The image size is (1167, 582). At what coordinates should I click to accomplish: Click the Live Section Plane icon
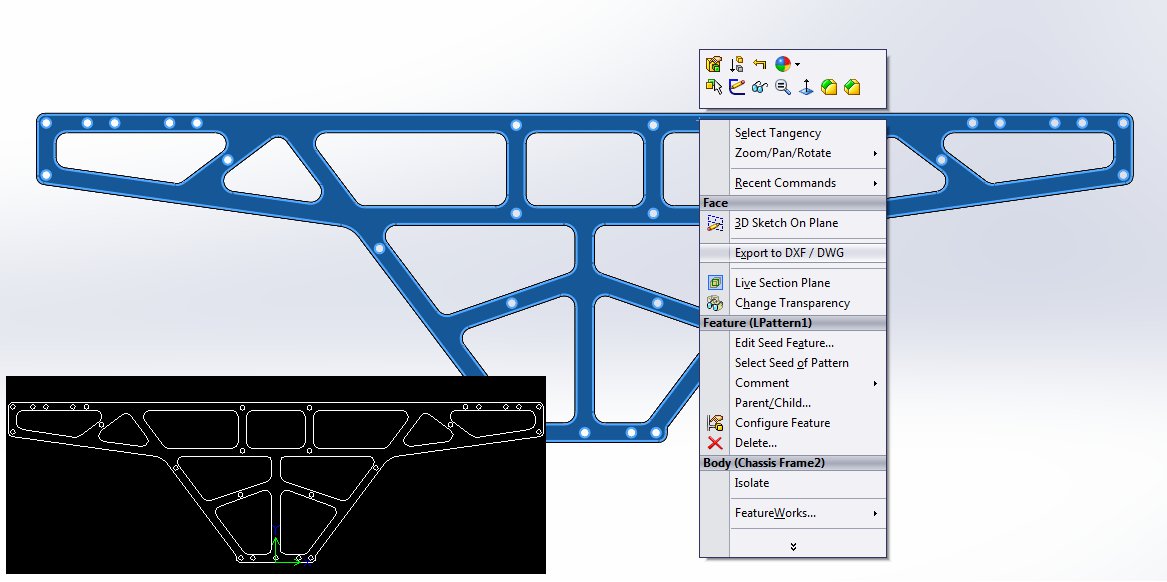pyautogui.click(x=715, y=283)
